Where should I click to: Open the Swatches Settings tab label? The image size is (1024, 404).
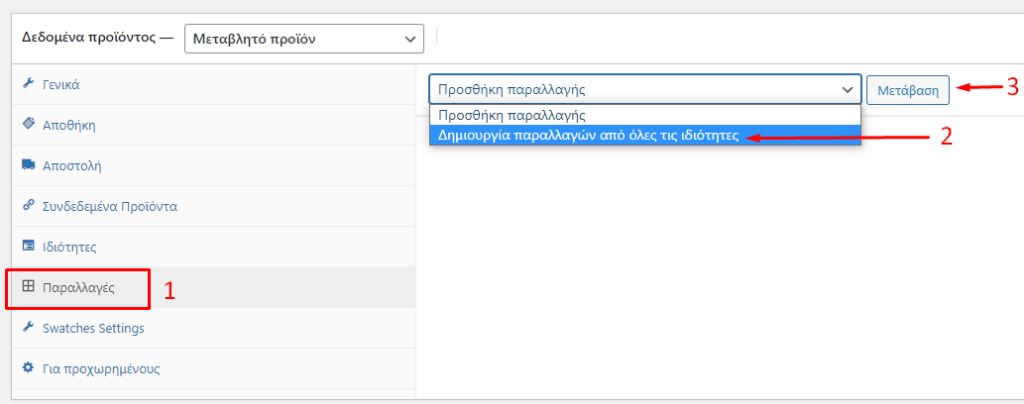pyautogui.click(x=93, y=328)
